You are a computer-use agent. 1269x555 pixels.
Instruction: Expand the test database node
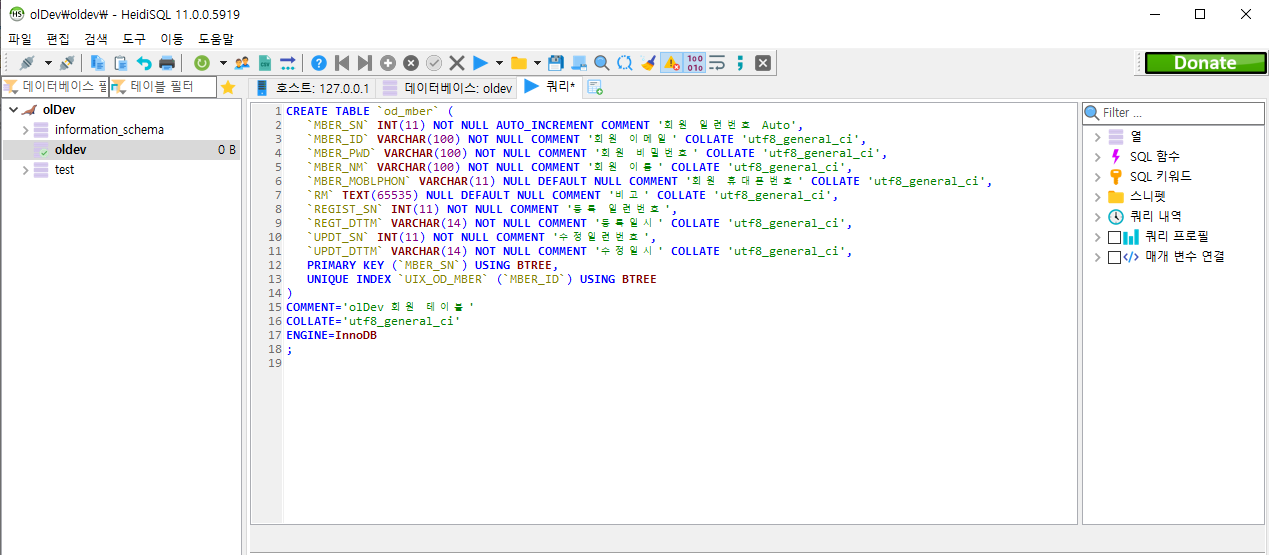coord(26,170)
